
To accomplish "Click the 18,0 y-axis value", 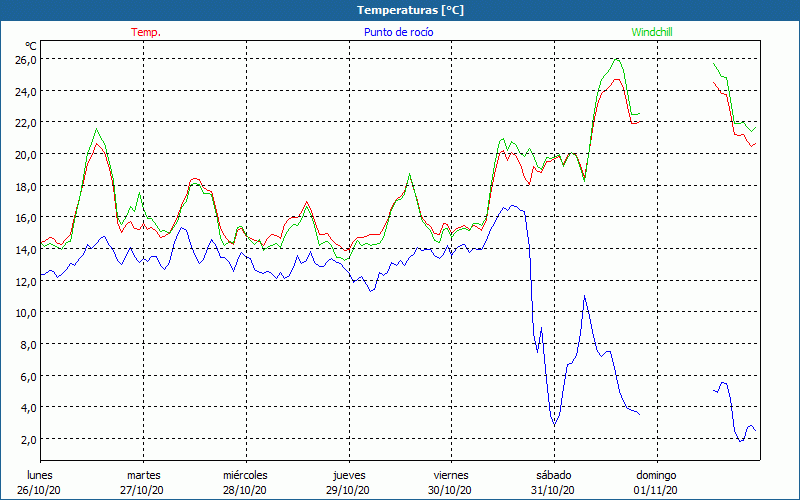I will [x=26, y=186].
